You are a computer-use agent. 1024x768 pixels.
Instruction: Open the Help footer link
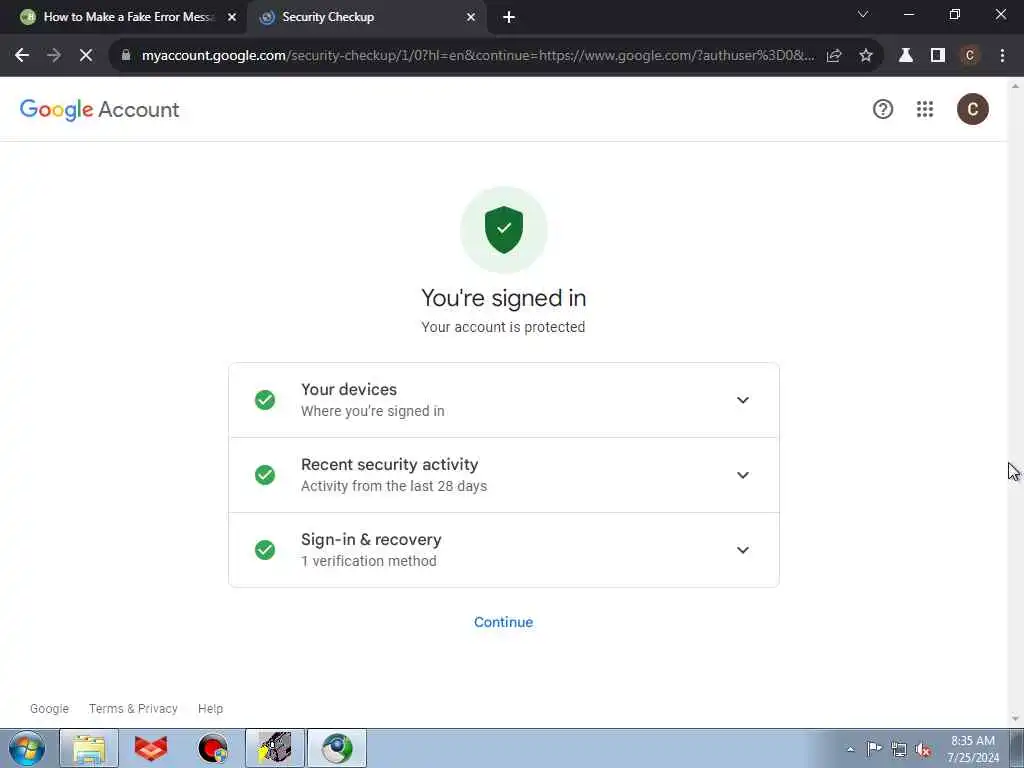(210, 709)
